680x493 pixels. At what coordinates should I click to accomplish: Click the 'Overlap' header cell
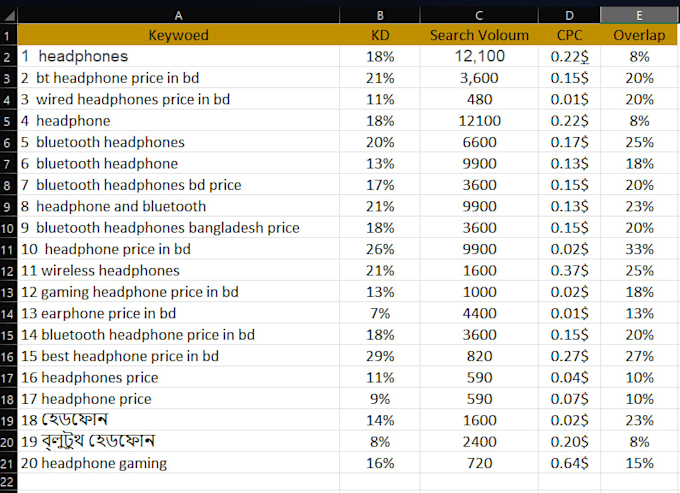click(639, 35)
